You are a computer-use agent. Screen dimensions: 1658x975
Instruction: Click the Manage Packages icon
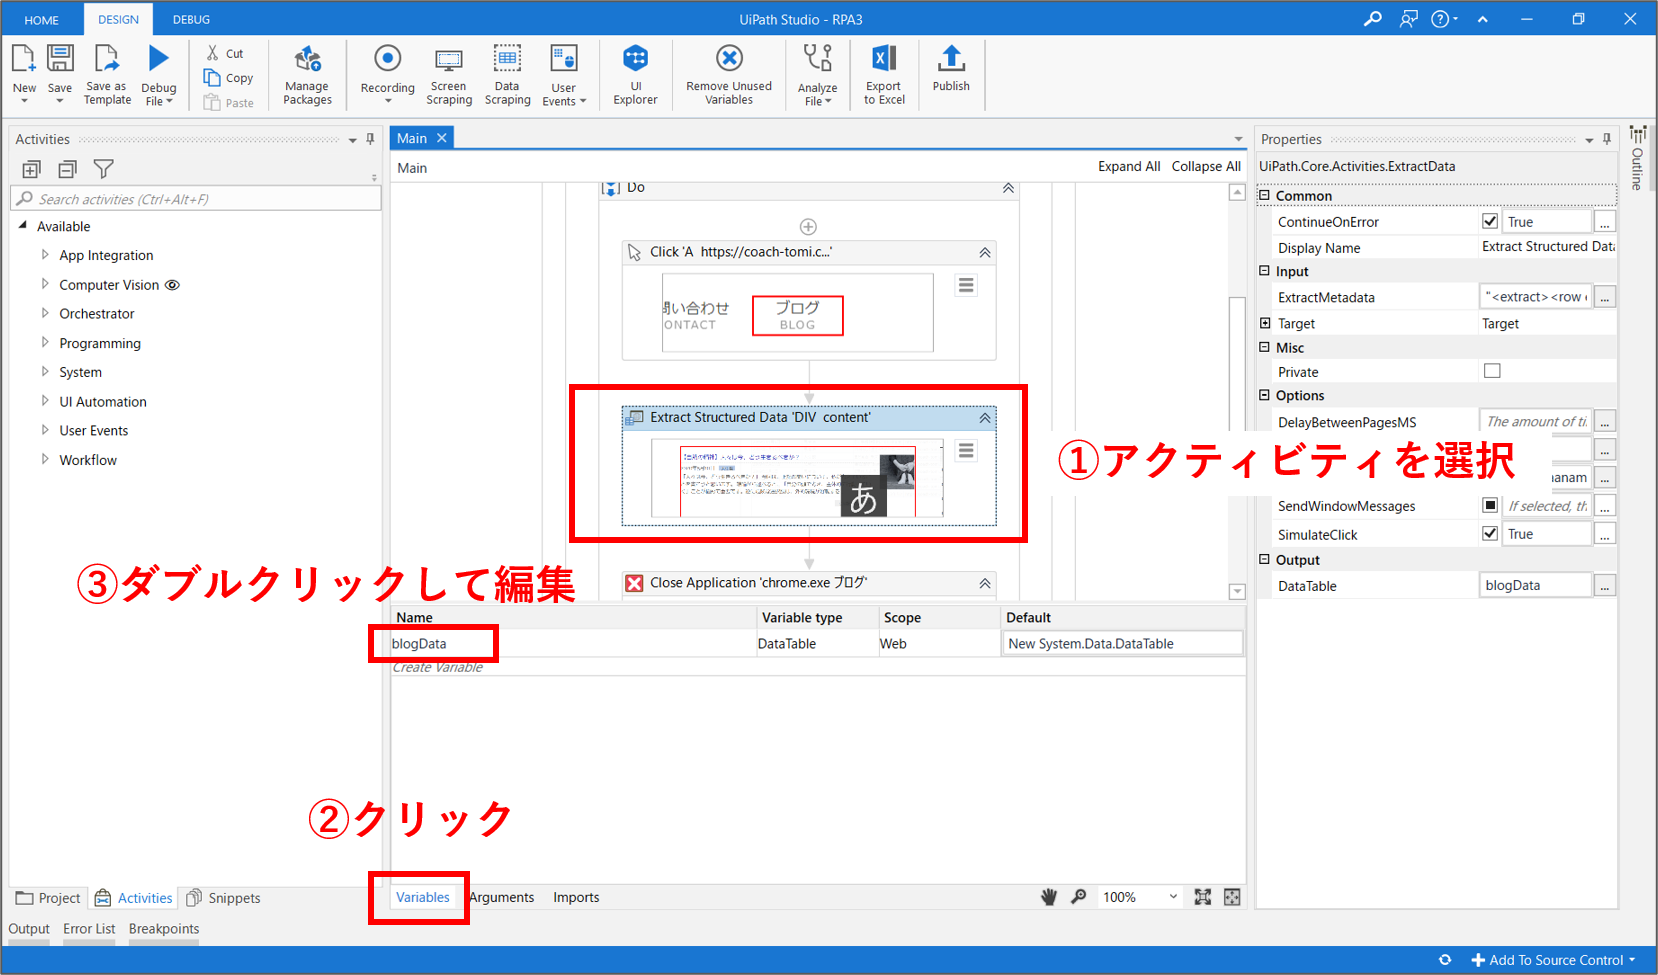click(x=307, y=61)
